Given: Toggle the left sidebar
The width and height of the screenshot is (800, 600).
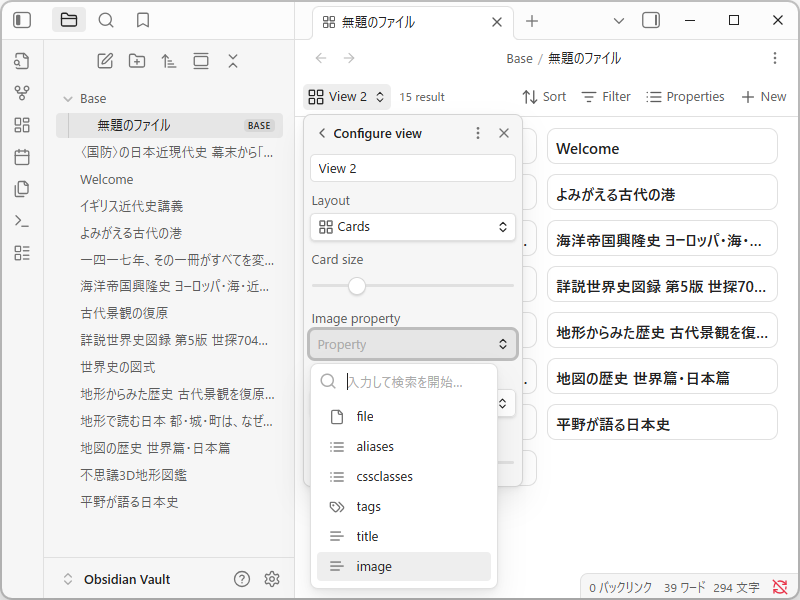Looking at the screenshot, I should (20, 20).
